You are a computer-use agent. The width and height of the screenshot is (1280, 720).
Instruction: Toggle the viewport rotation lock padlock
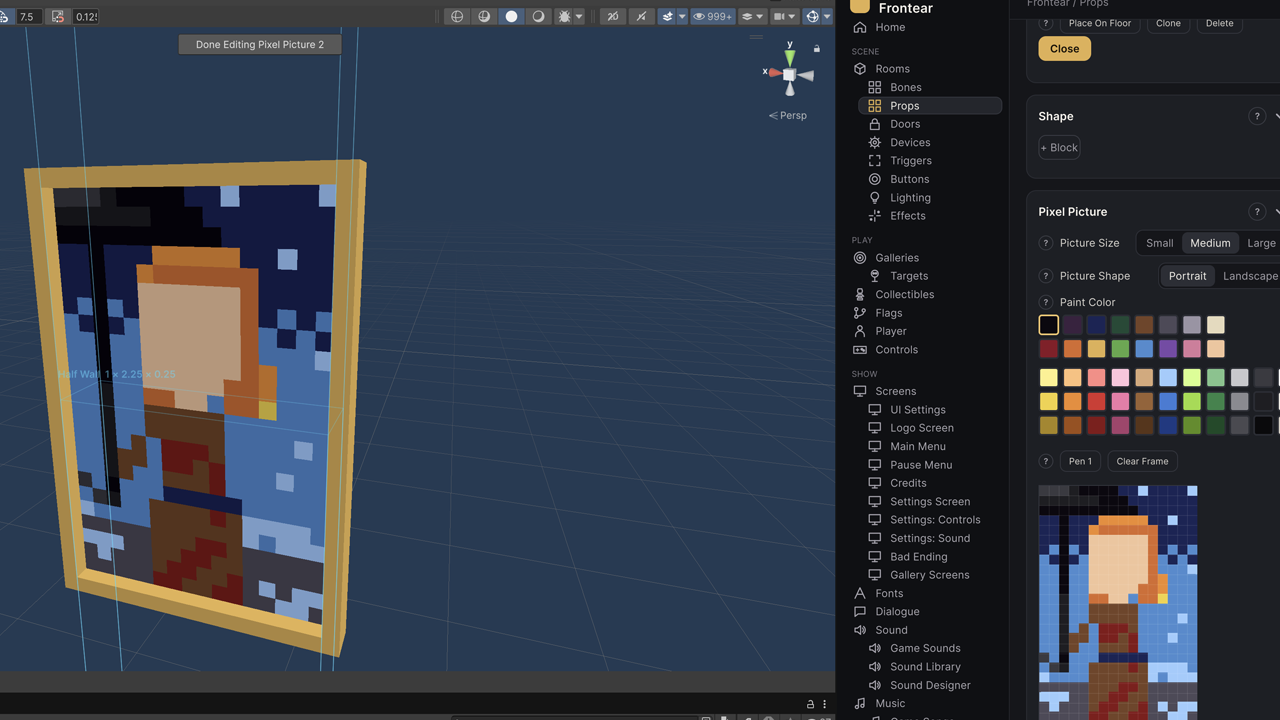click(x=817, y=48)
